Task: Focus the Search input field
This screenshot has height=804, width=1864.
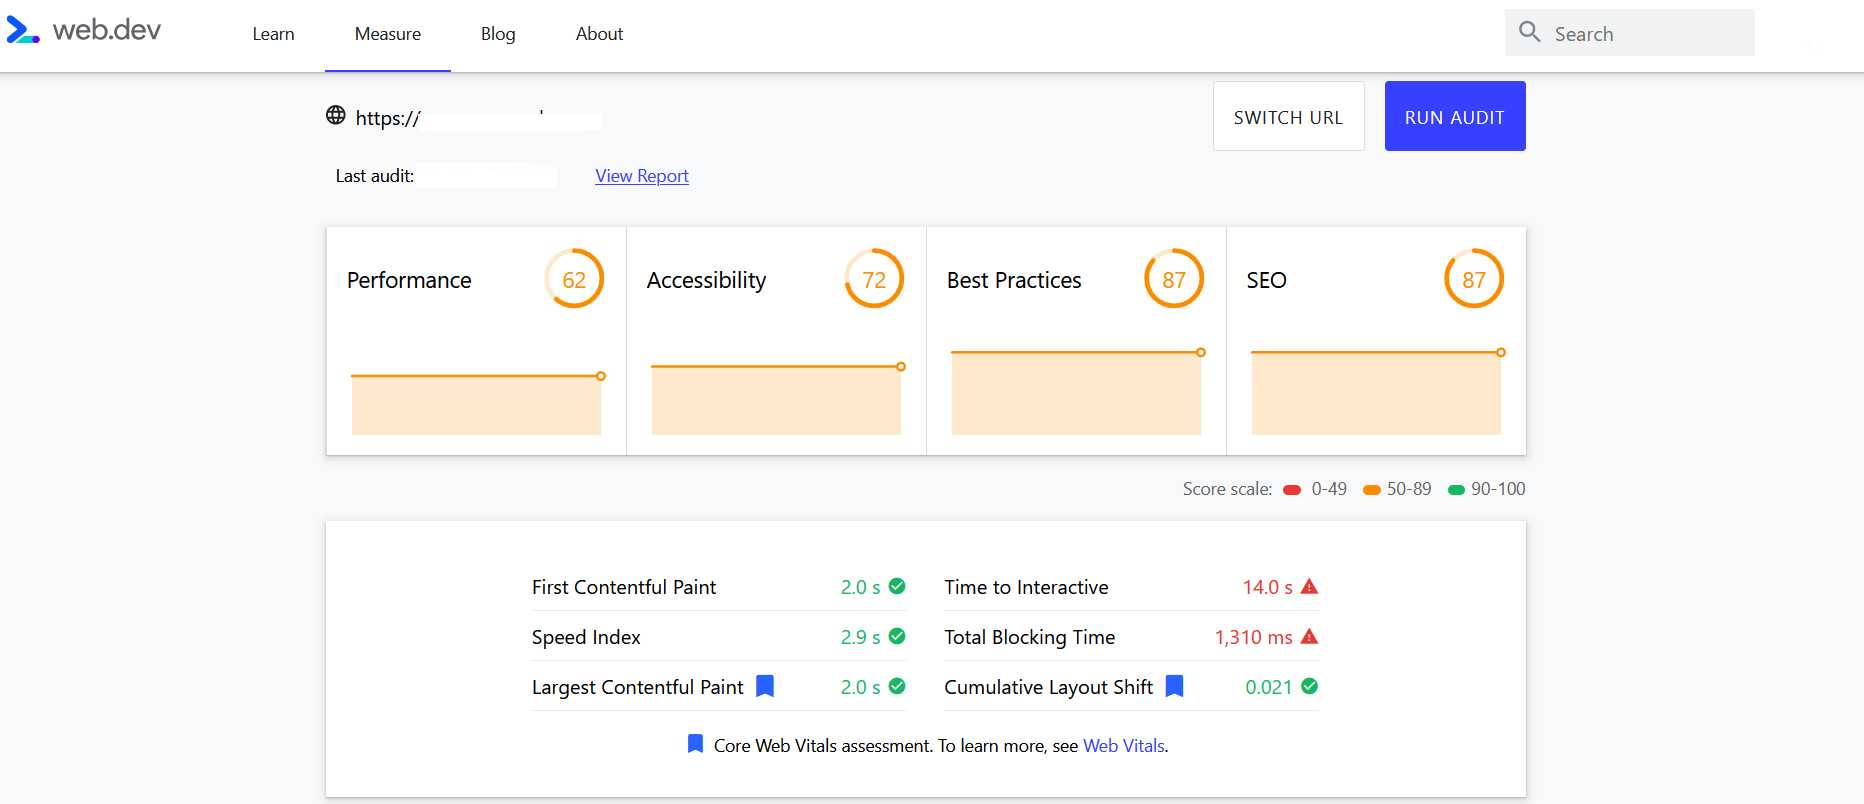Action: point(1630,33)
